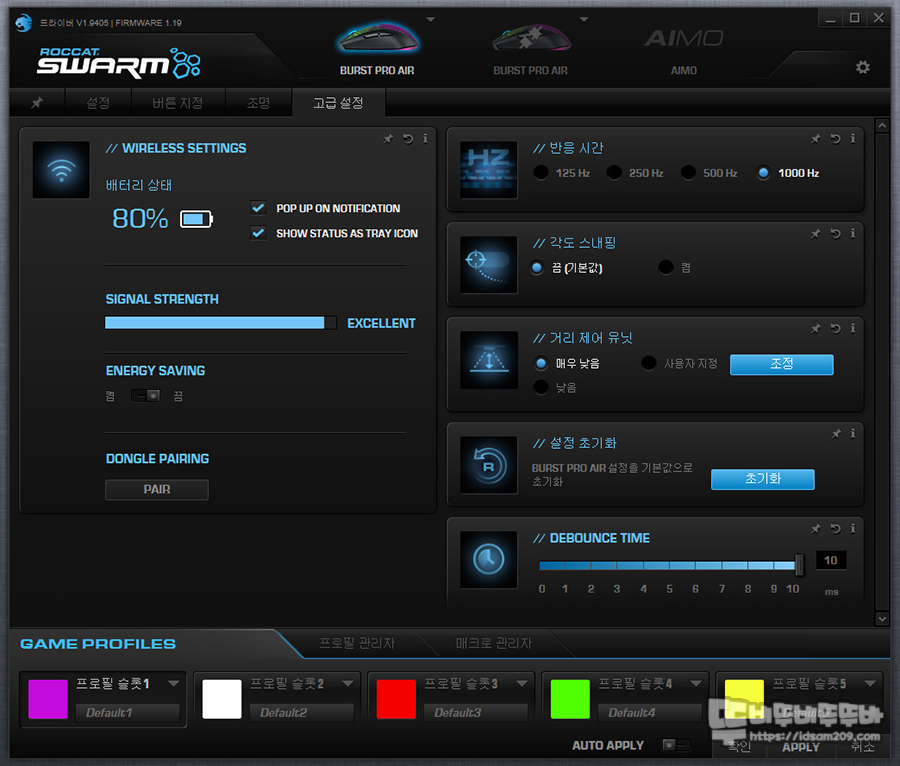The width and height of the screenshot is (900, 766).
Task: Select 낮음 distance control option
Action: (541, 387)
